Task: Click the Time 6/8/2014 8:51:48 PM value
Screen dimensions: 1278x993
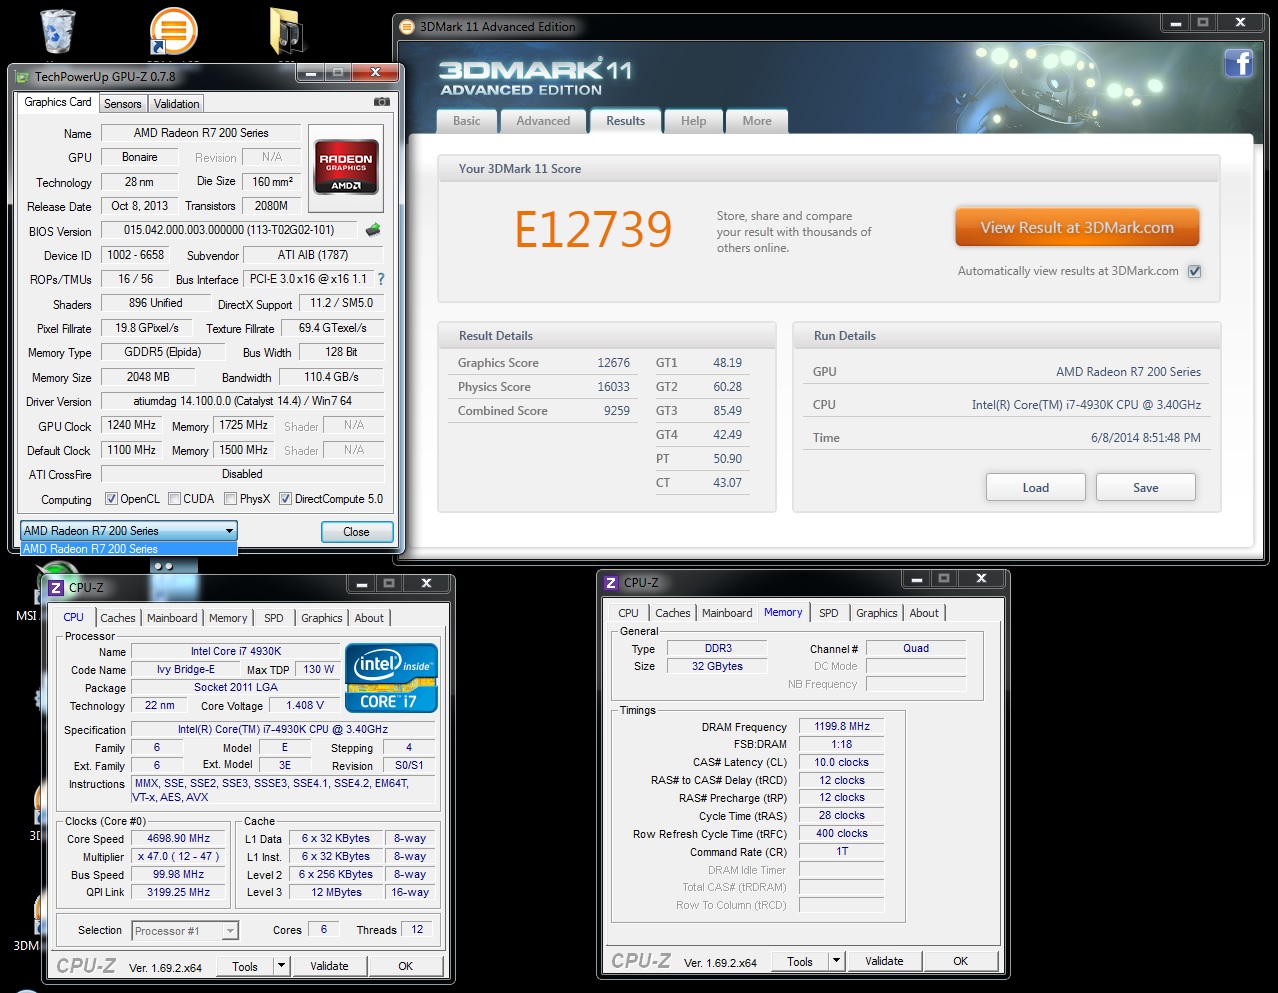Action: (x=1146, y=438)
